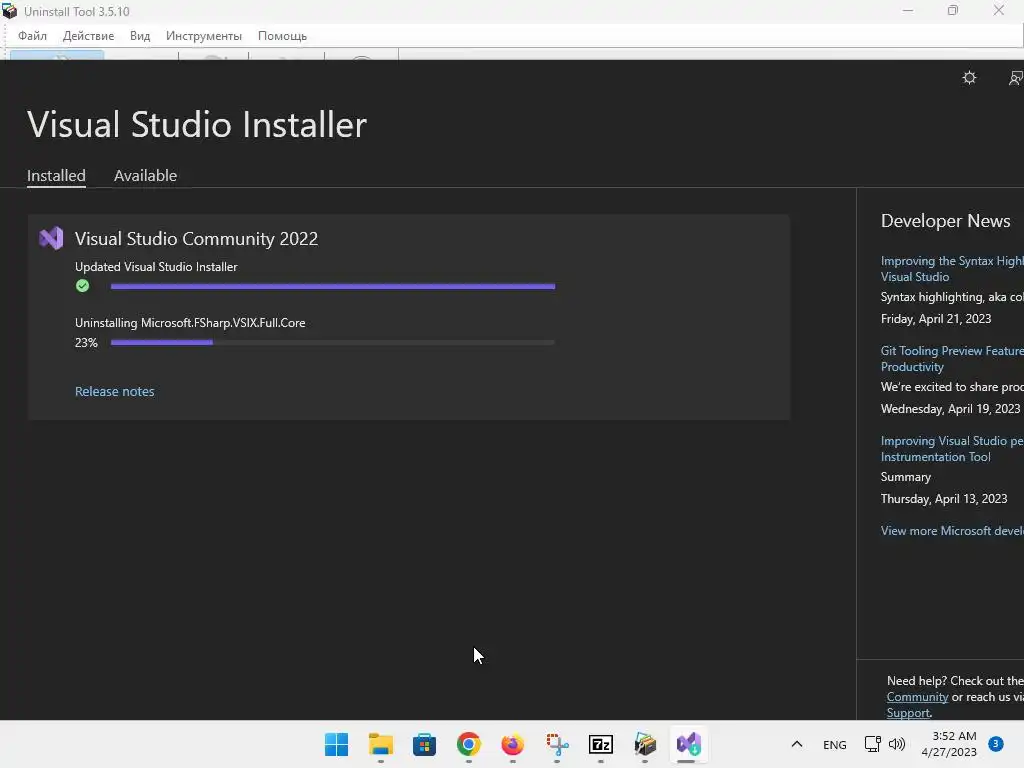Open the Действие menu
The image size is (1024, 768).
pos(88,36)
